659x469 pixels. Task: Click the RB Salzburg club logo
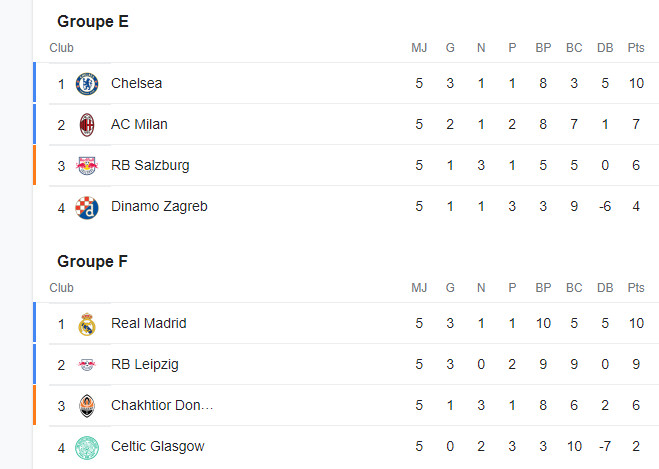click(x=87, y=166)
